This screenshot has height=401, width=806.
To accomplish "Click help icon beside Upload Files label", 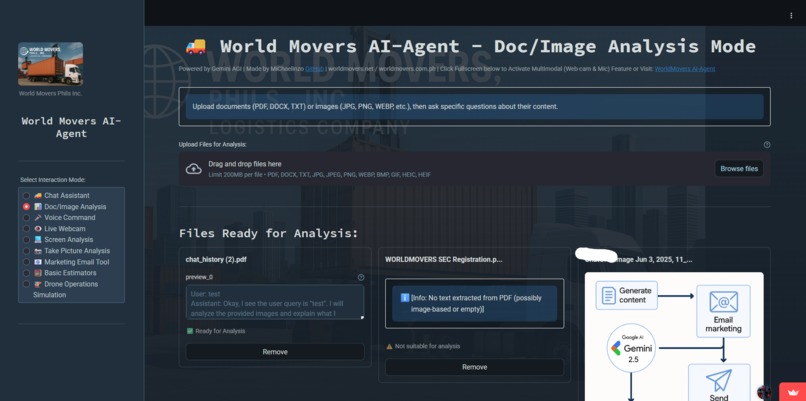I will tap(767, 144).
